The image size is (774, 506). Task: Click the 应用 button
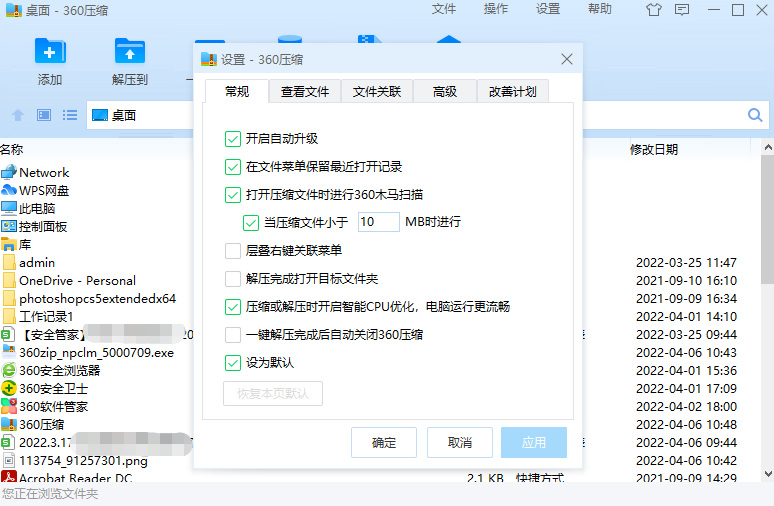click(534, 443)
